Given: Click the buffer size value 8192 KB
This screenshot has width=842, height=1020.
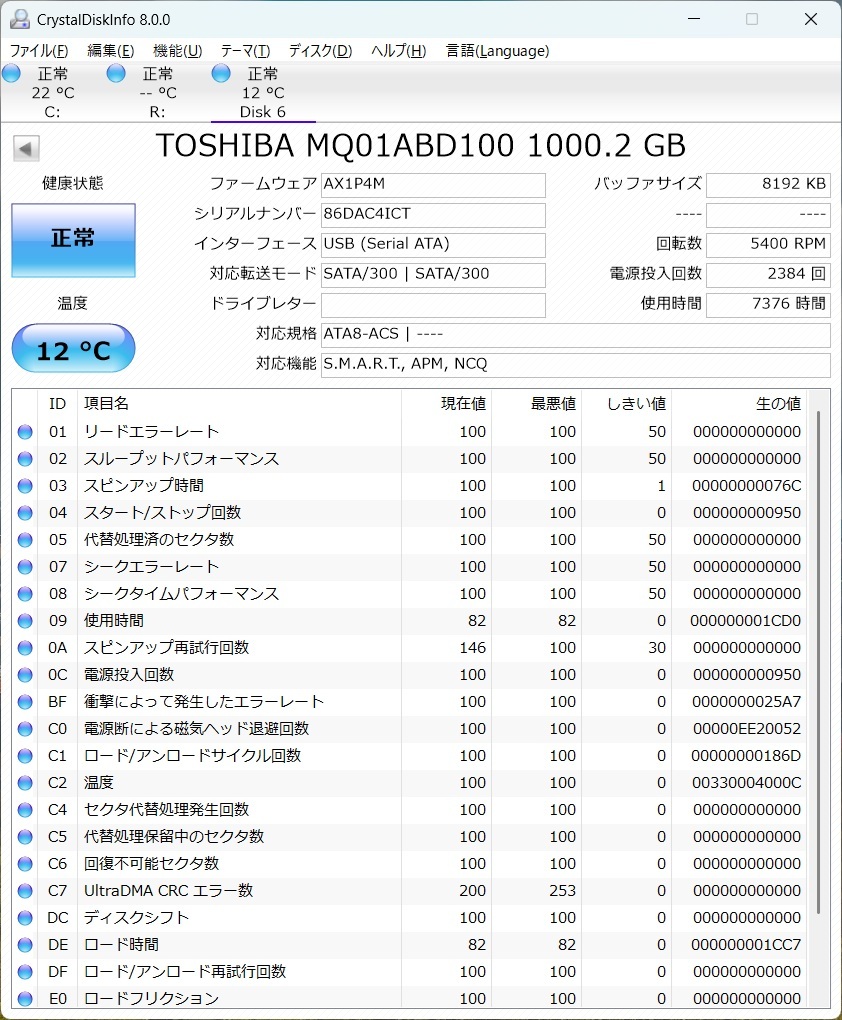Looking at the screenshot, I should pyautogui.click(x=768, y=185).
